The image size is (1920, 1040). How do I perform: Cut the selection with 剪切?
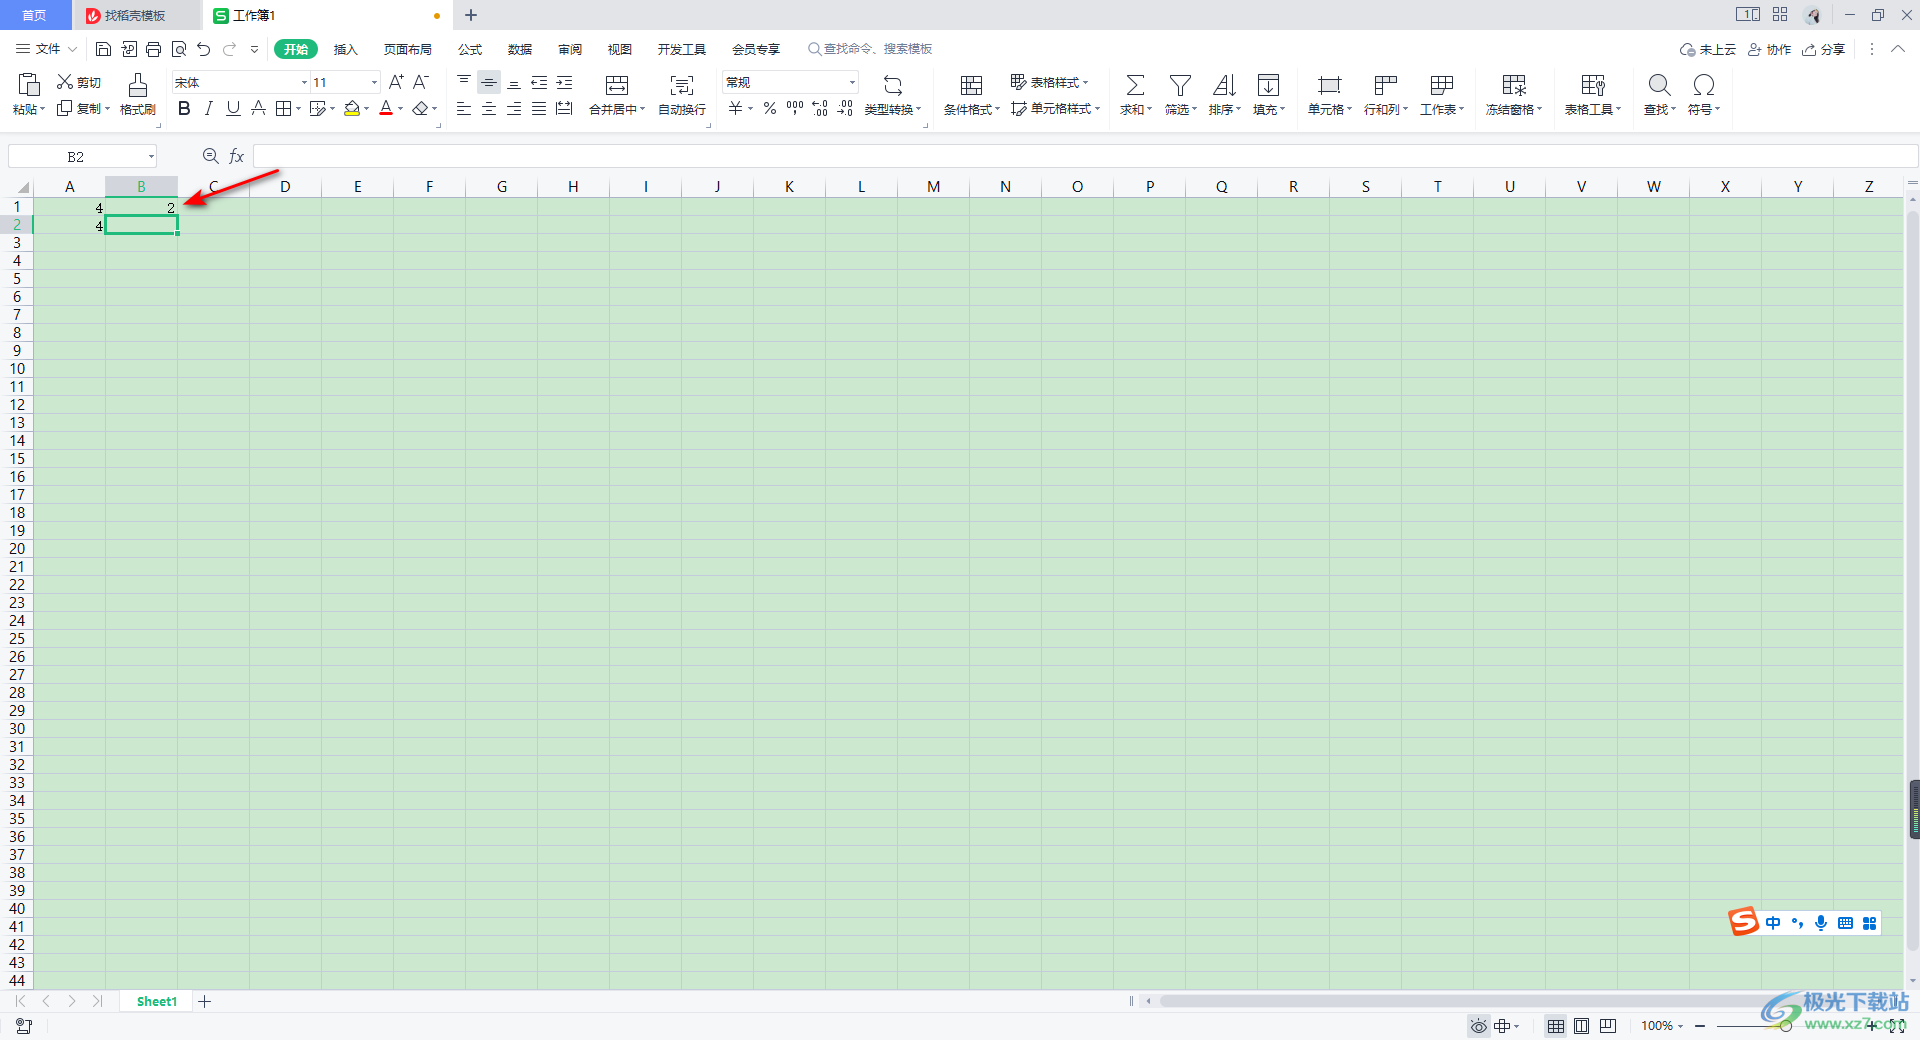[x=79, y=82]
